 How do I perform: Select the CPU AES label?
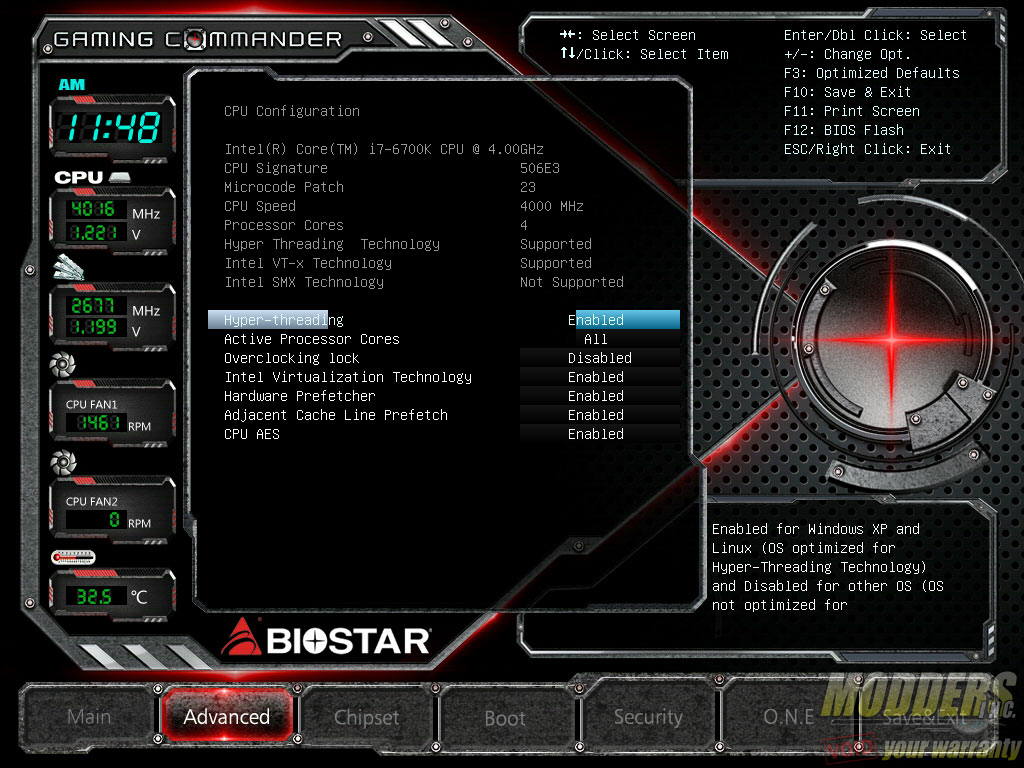(x=251, y=434)
